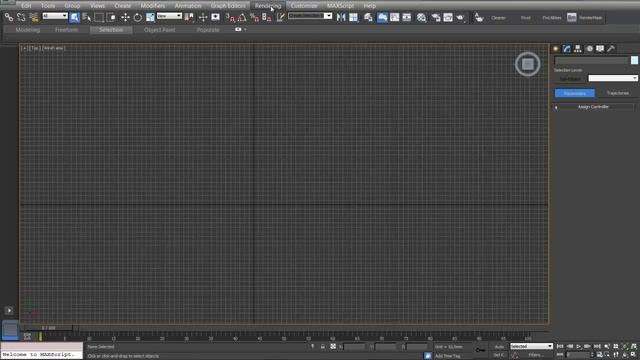Toggle Percent Snap

click(x=254, y=17)
